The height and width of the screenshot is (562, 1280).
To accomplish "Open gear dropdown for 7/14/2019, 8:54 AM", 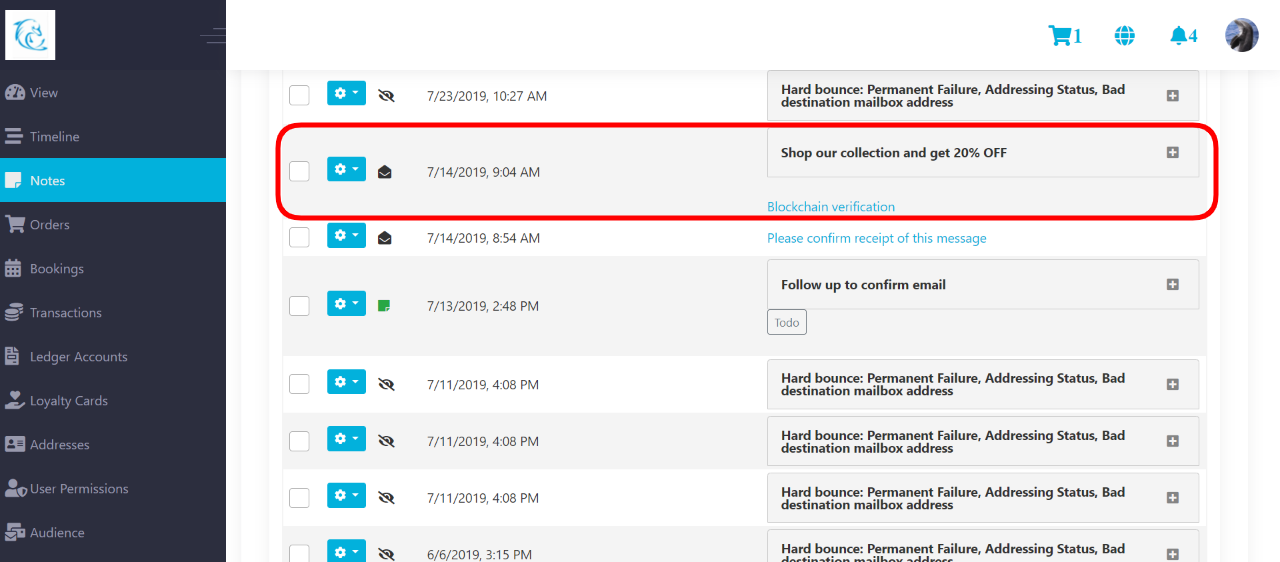I will coord(346,236).
